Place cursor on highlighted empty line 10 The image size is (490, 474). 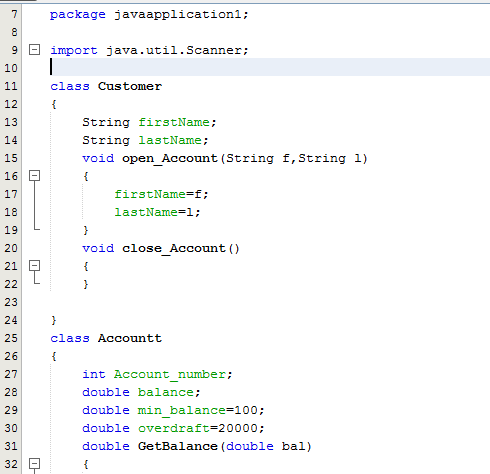(270, 67)
